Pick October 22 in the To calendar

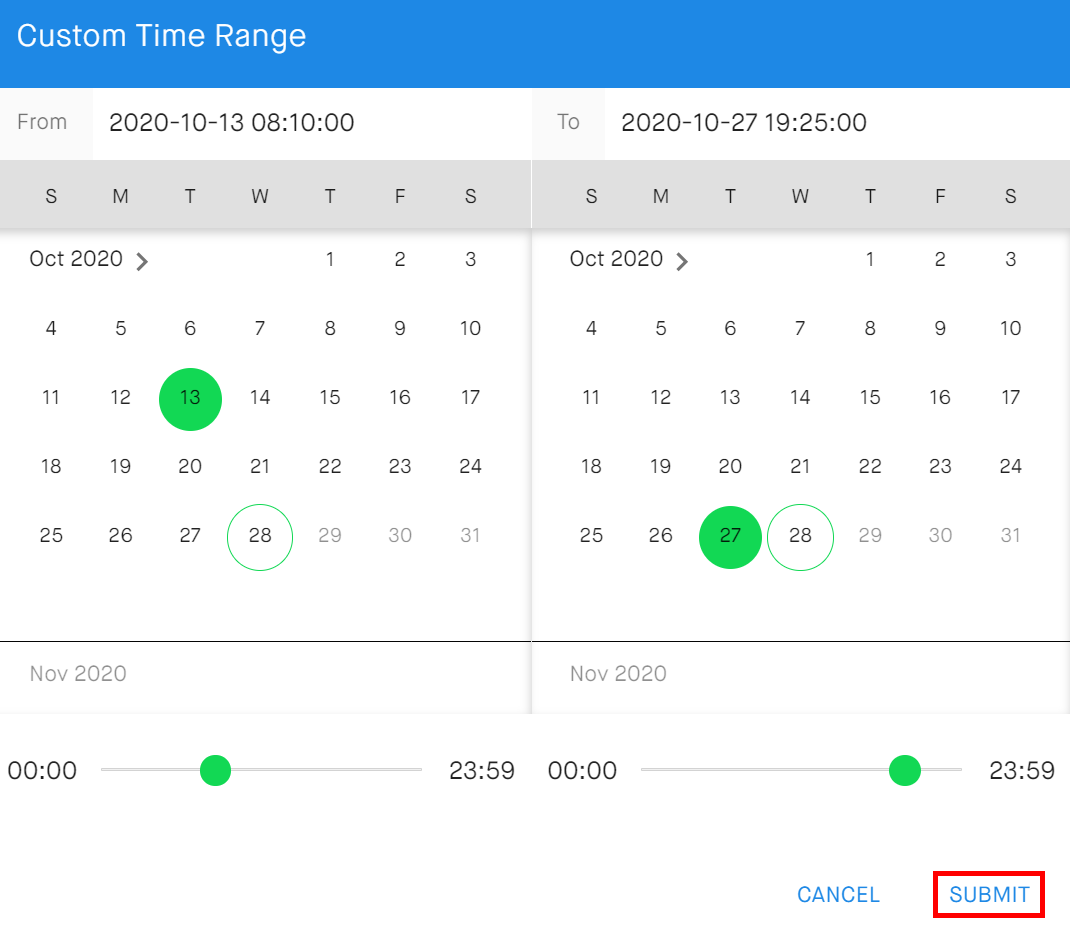(x=870, y=466)
